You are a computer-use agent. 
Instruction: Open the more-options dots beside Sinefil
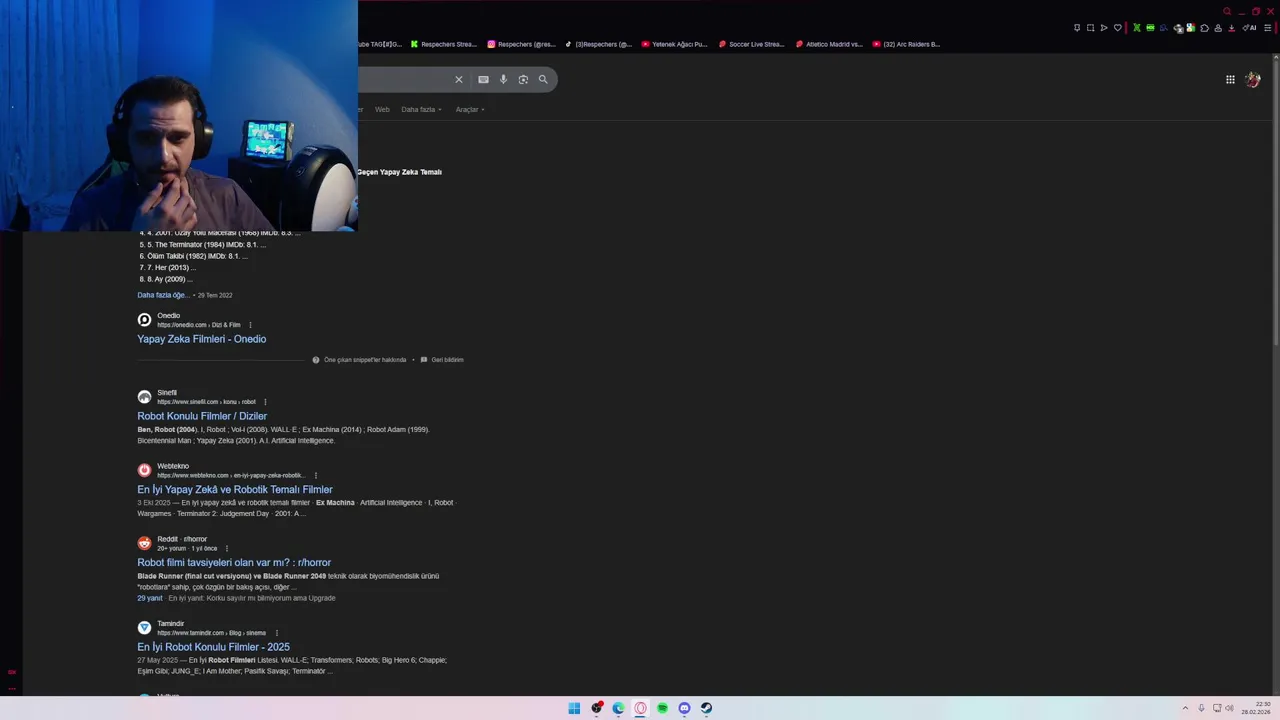pyautogui.click(x=265, y=402)
